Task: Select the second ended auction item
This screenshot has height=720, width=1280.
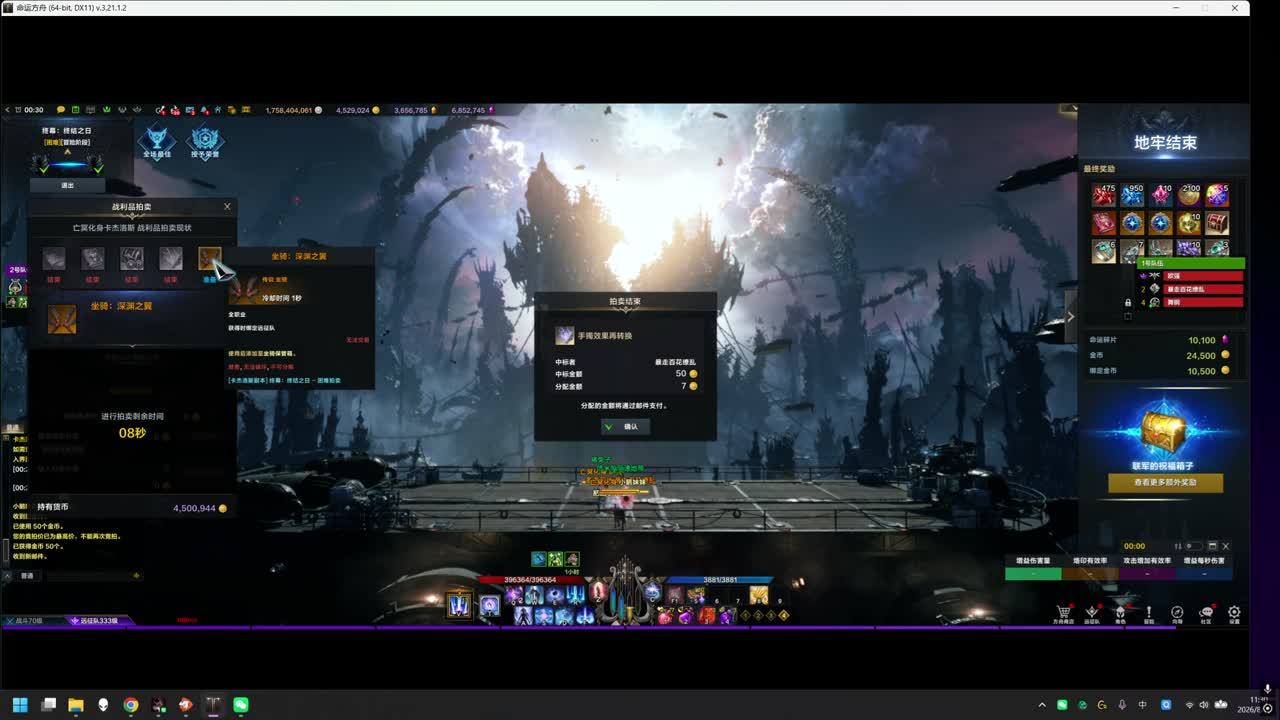Action: pos(93,260)
